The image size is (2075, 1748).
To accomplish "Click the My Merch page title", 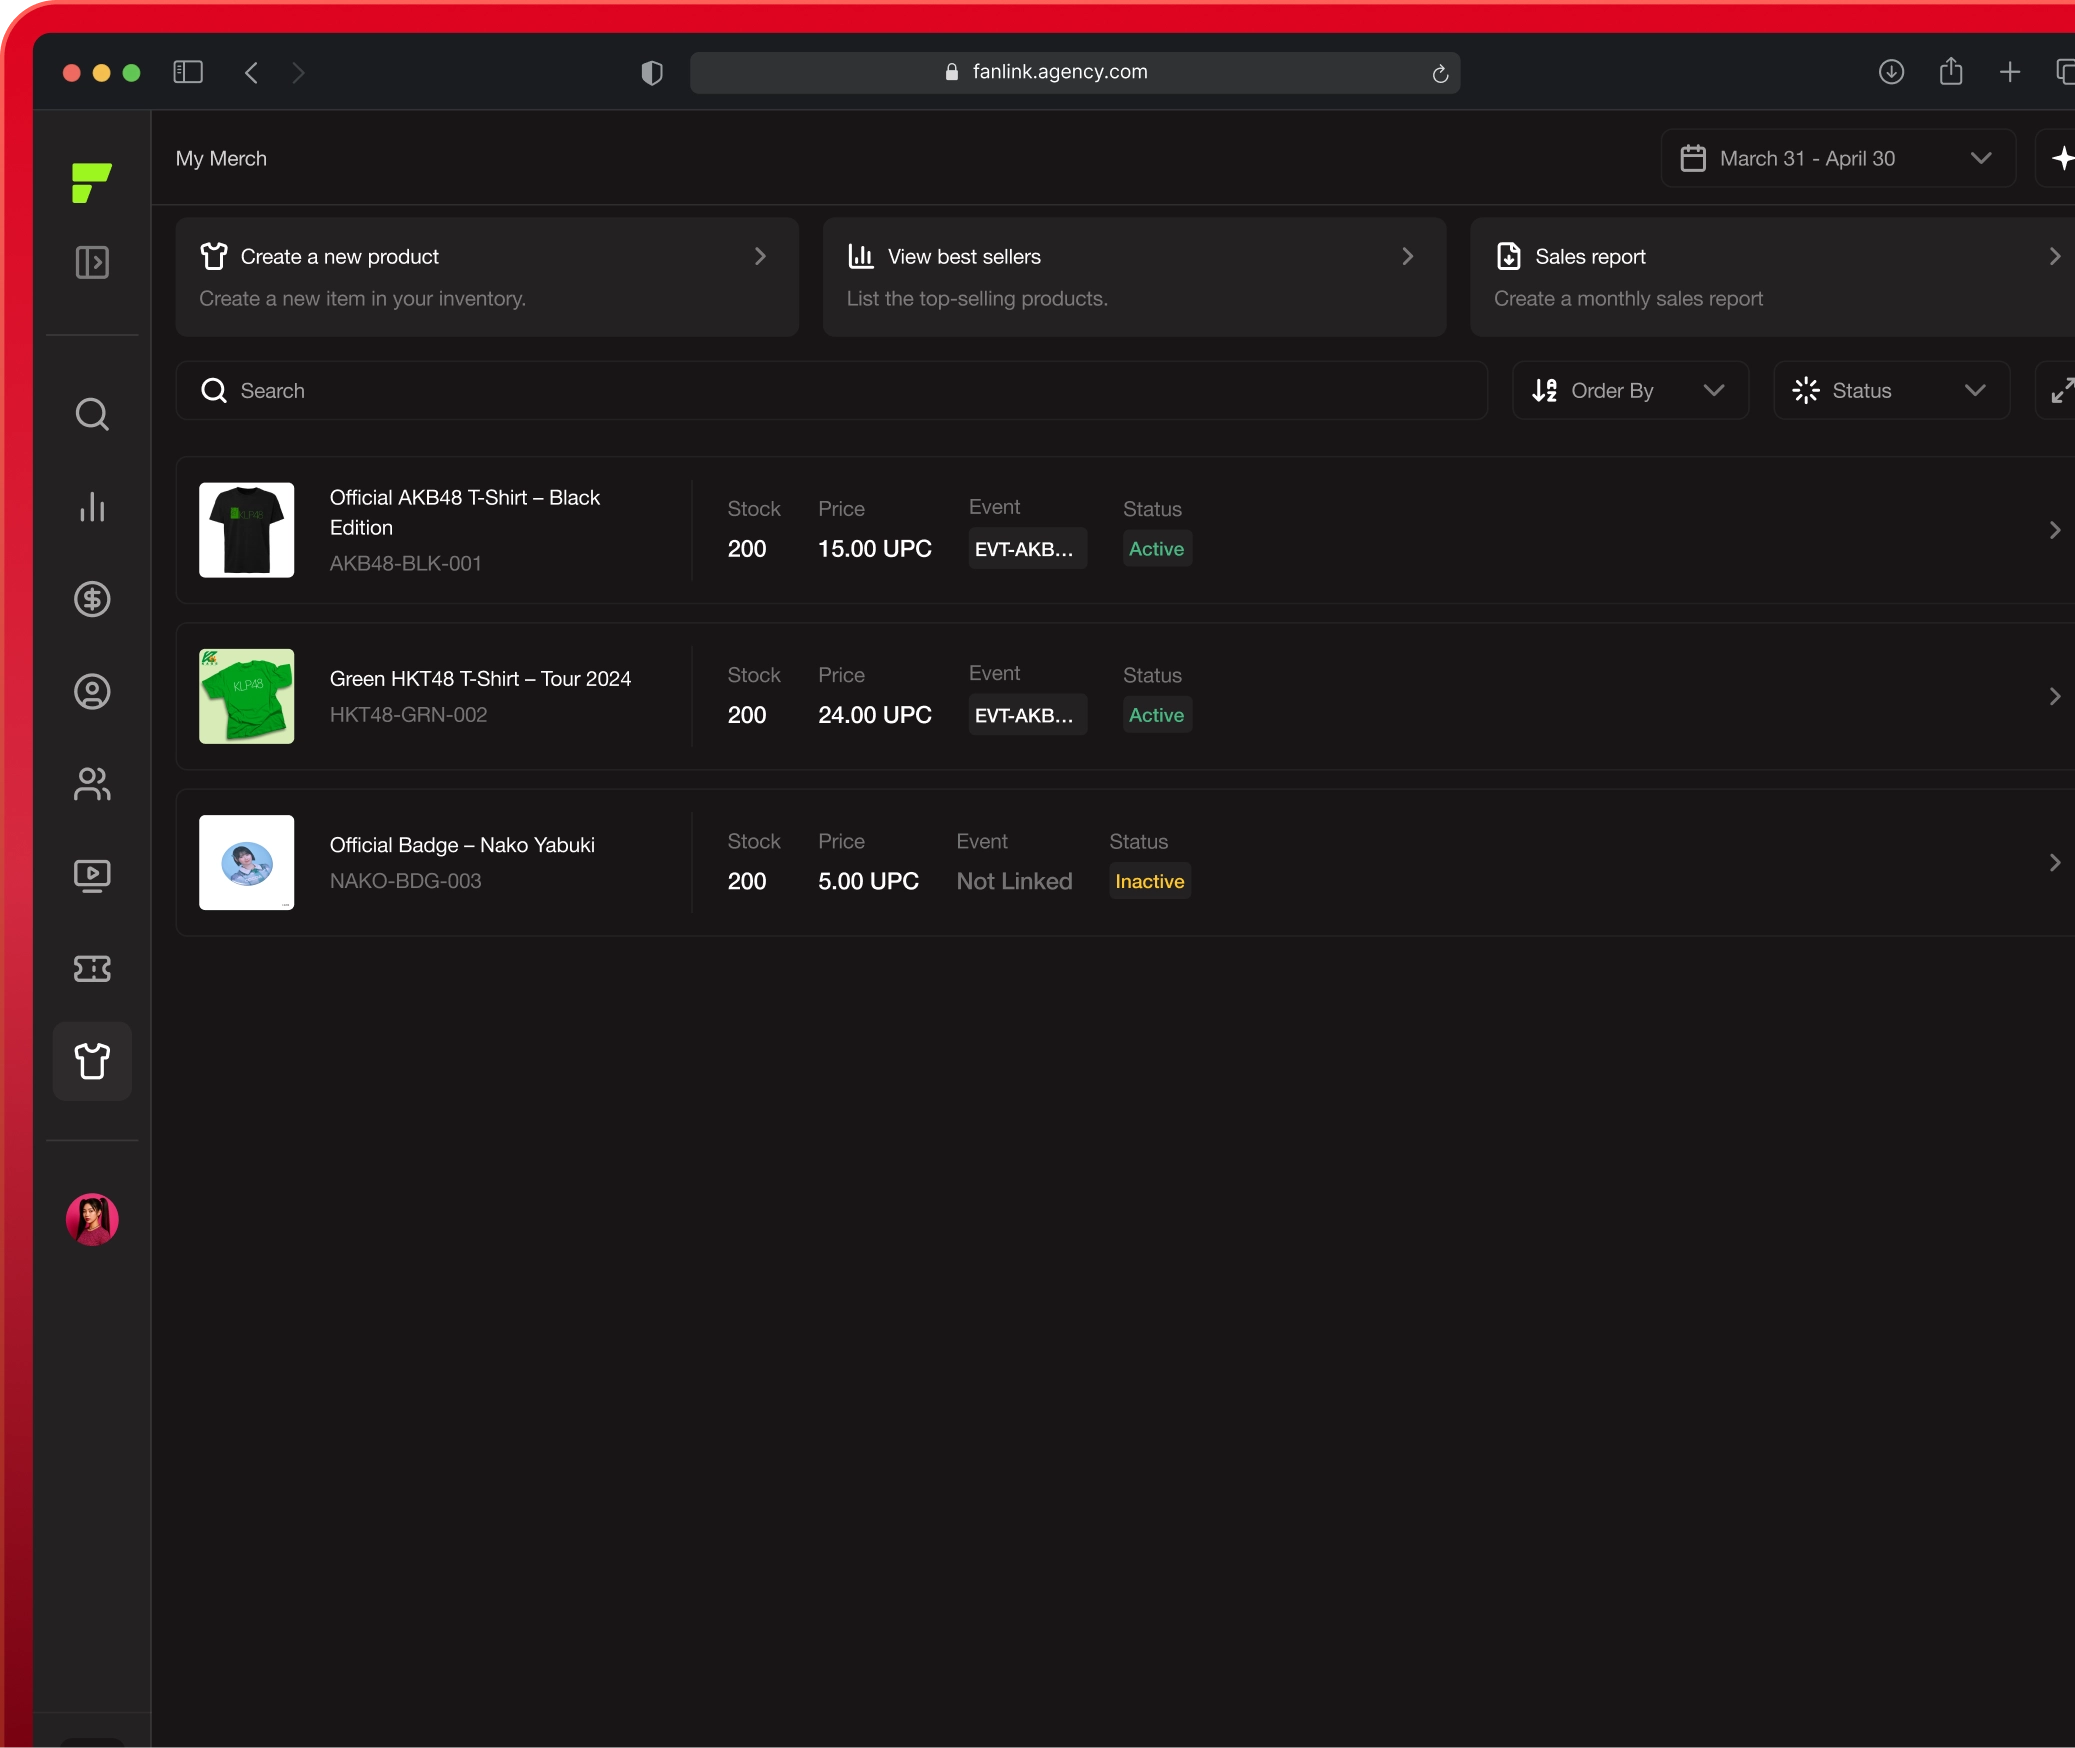I will click(221, 158).
